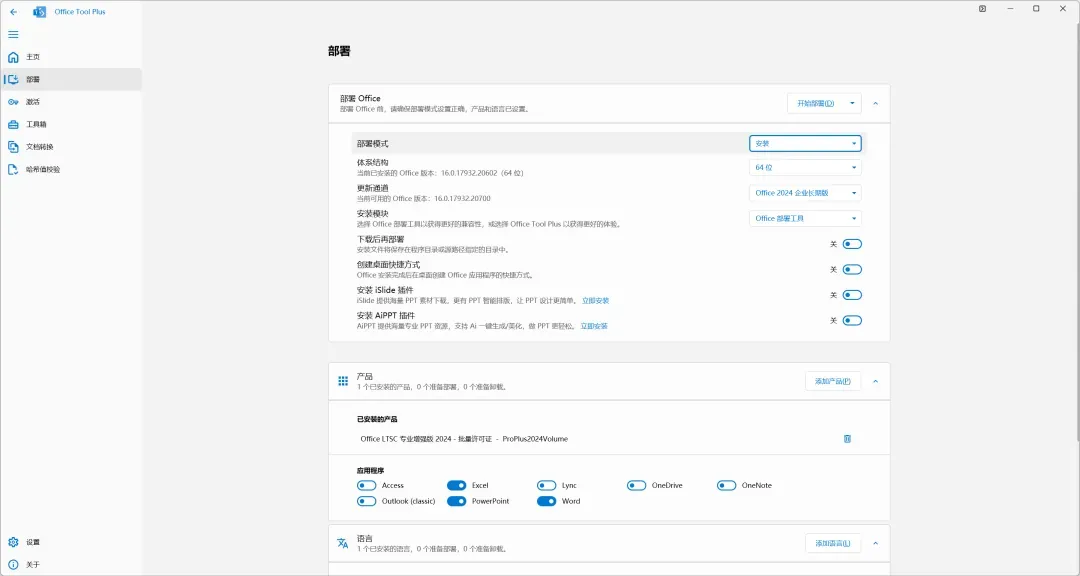Screen dimensions: 1080x576
Task: Click 立即安装 link for AiPPT
Action: pos(594,326)
